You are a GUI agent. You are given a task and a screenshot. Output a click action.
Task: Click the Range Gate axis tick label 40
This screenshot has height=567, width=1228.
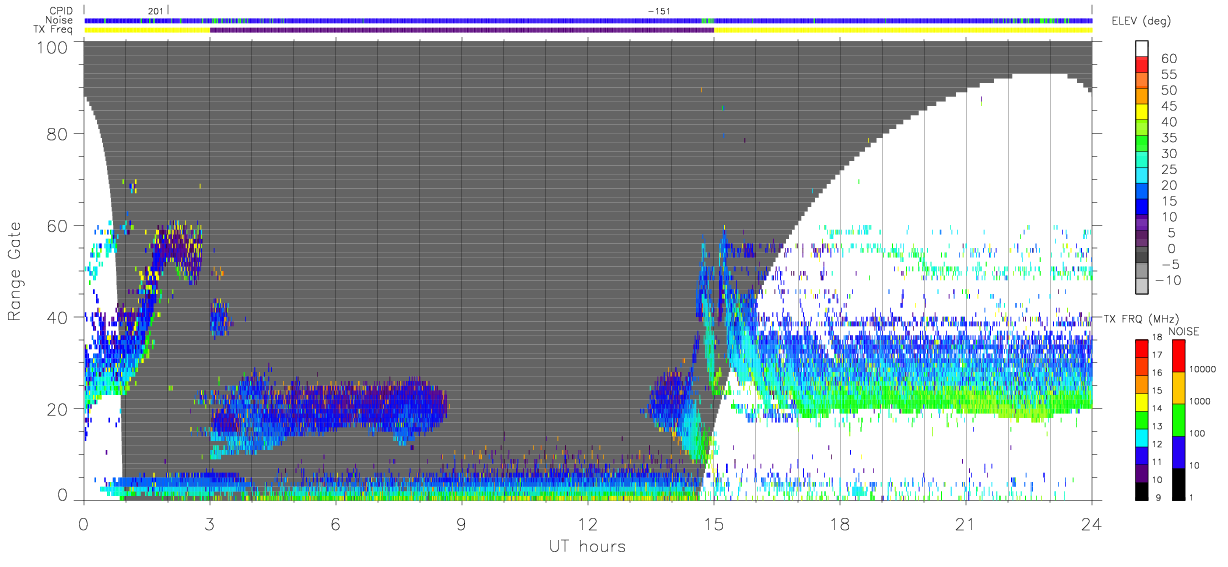coord(58,317)
